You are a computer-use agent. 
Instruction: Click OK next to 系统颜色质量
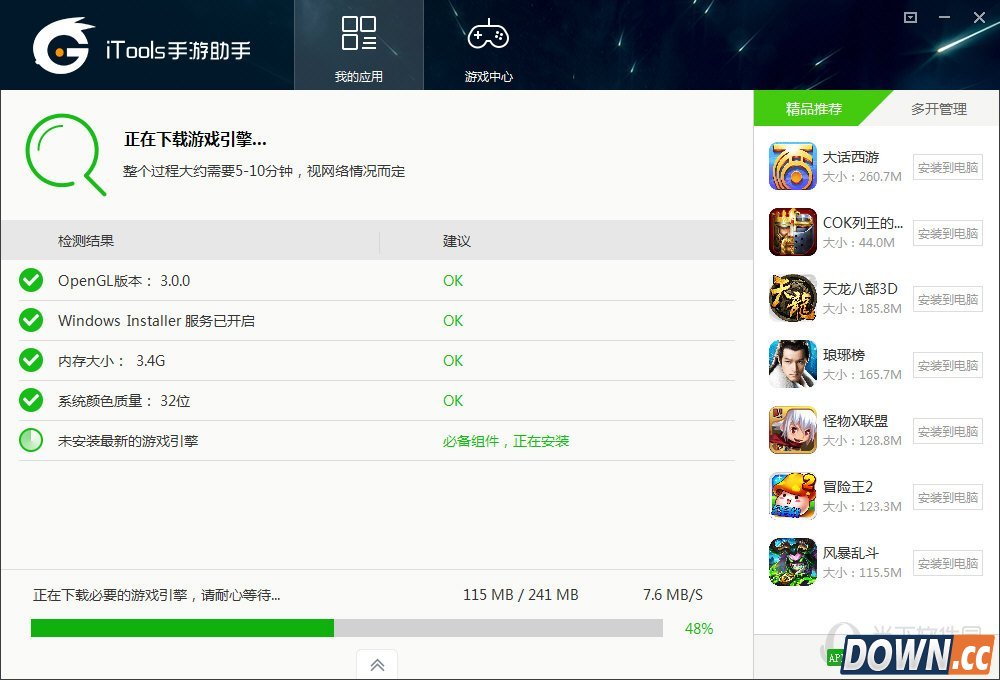point(453,401)
